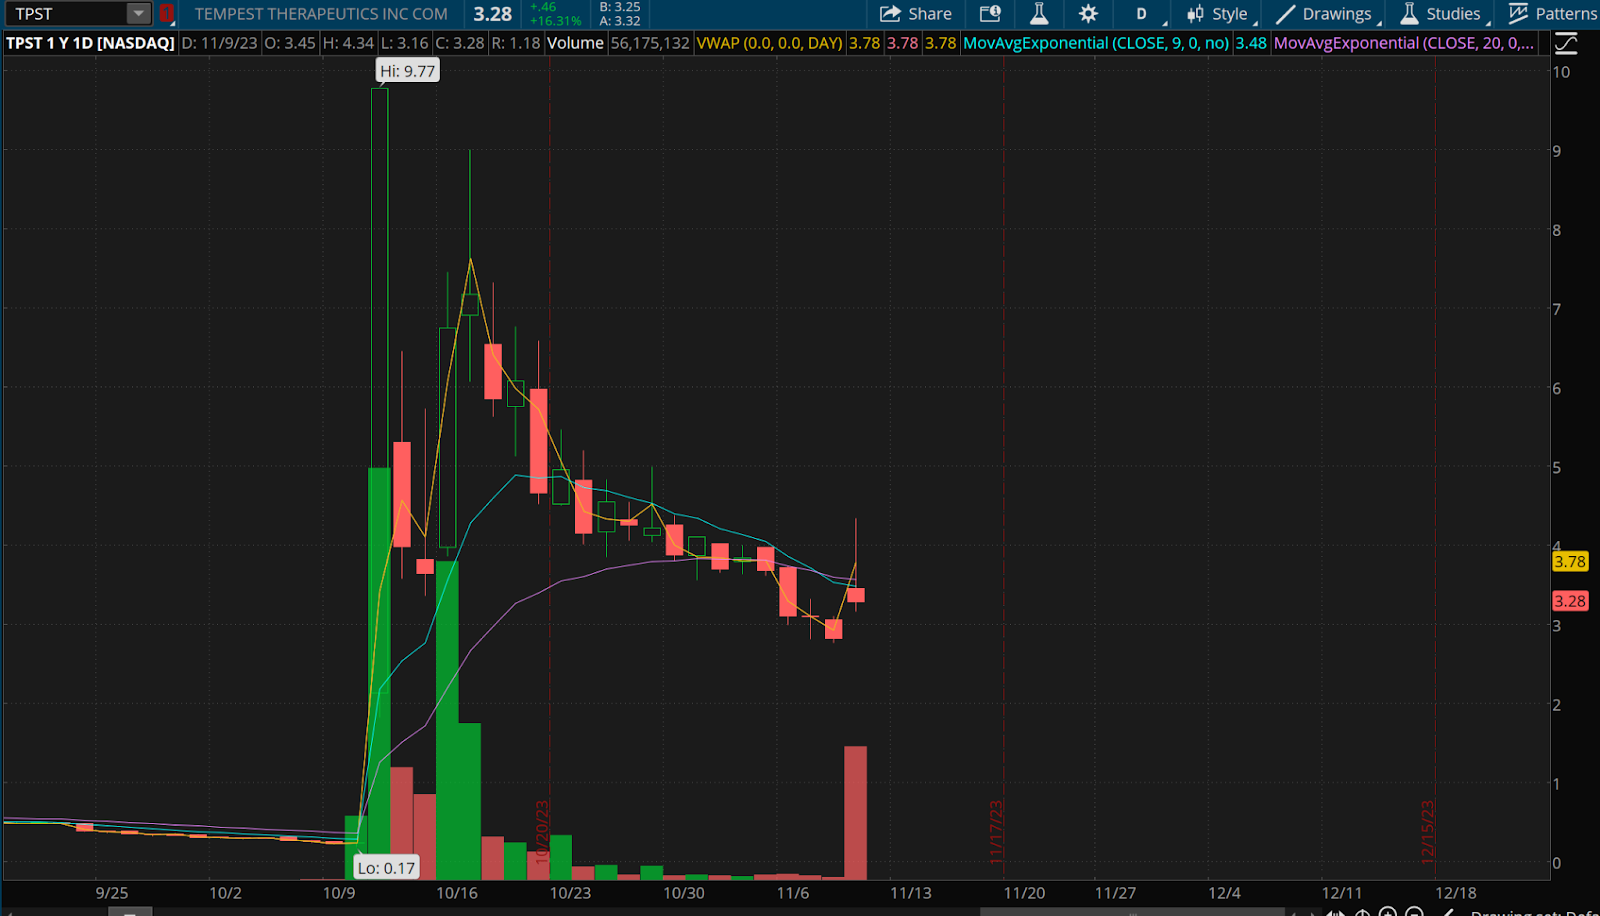The image size is (1600, 916).
Task: Select the VWAP study label
Action: (x=769, y=43)
